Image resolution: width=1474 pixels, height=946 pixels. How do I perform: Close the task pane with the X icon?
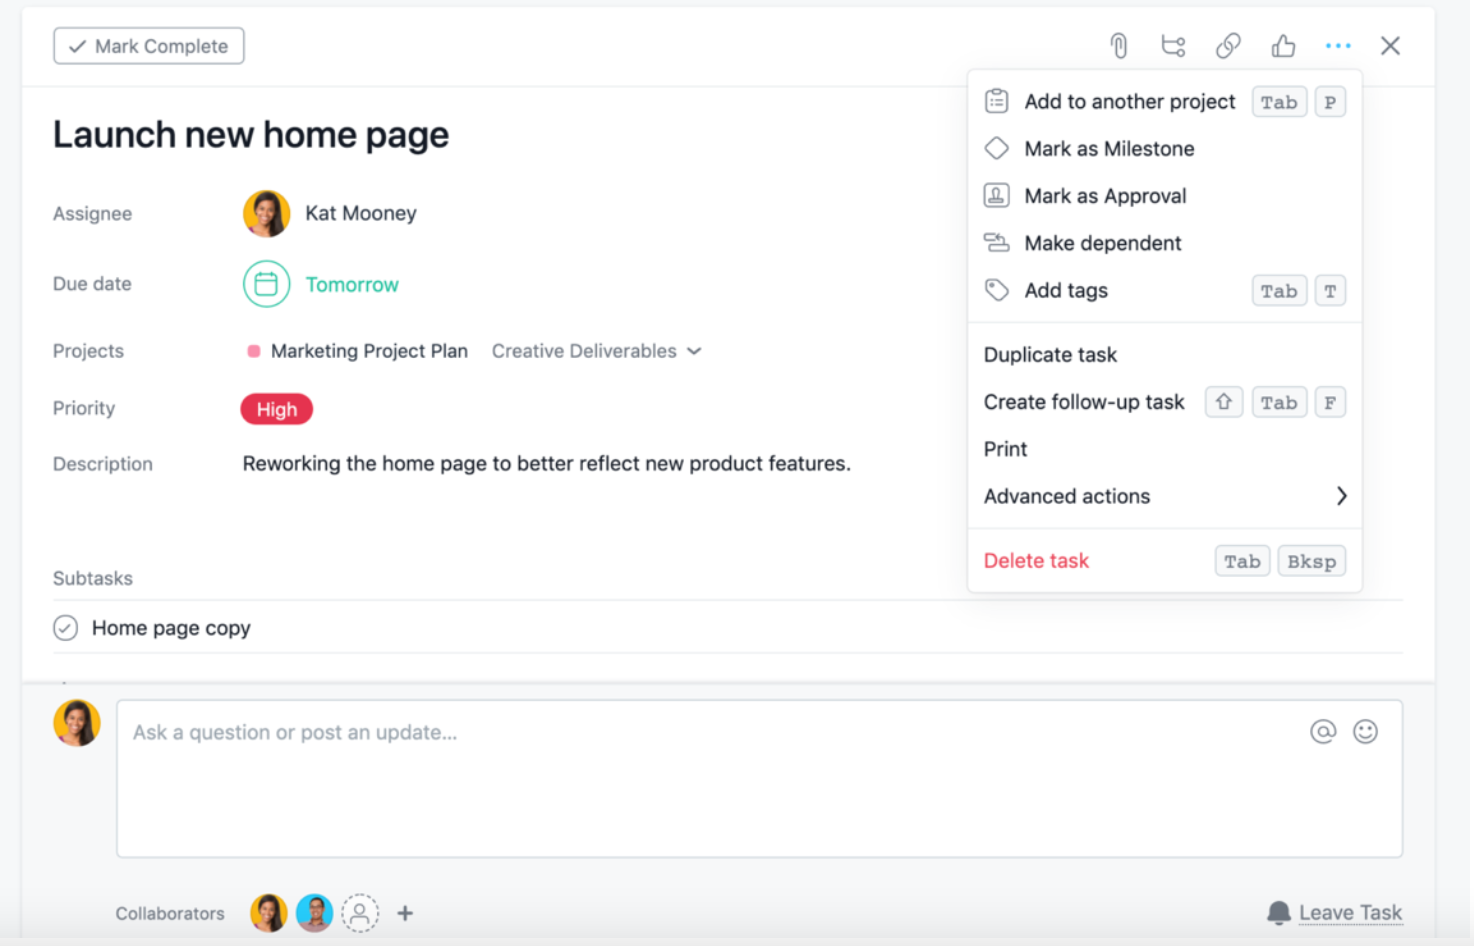click(x=1390, y=46)
